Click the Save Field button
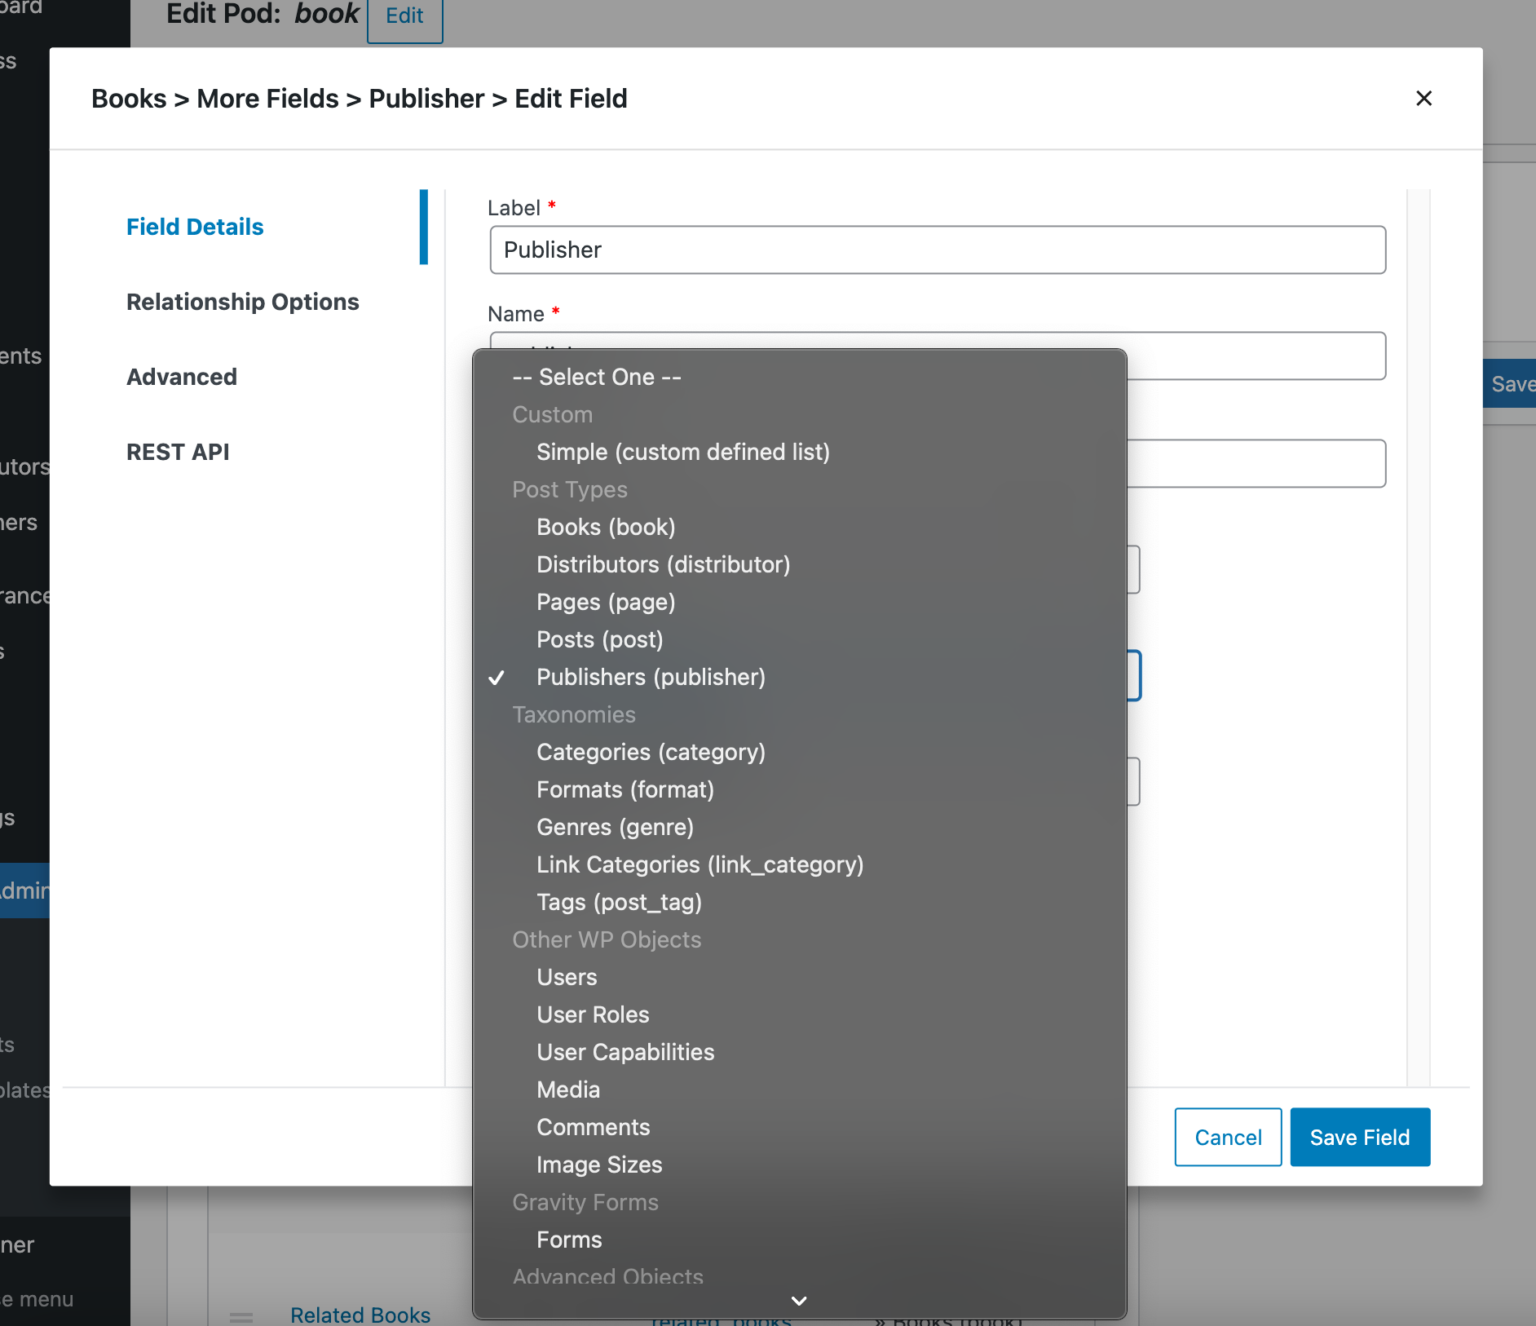The image size is (1536, 1326). point(1360,1137)
